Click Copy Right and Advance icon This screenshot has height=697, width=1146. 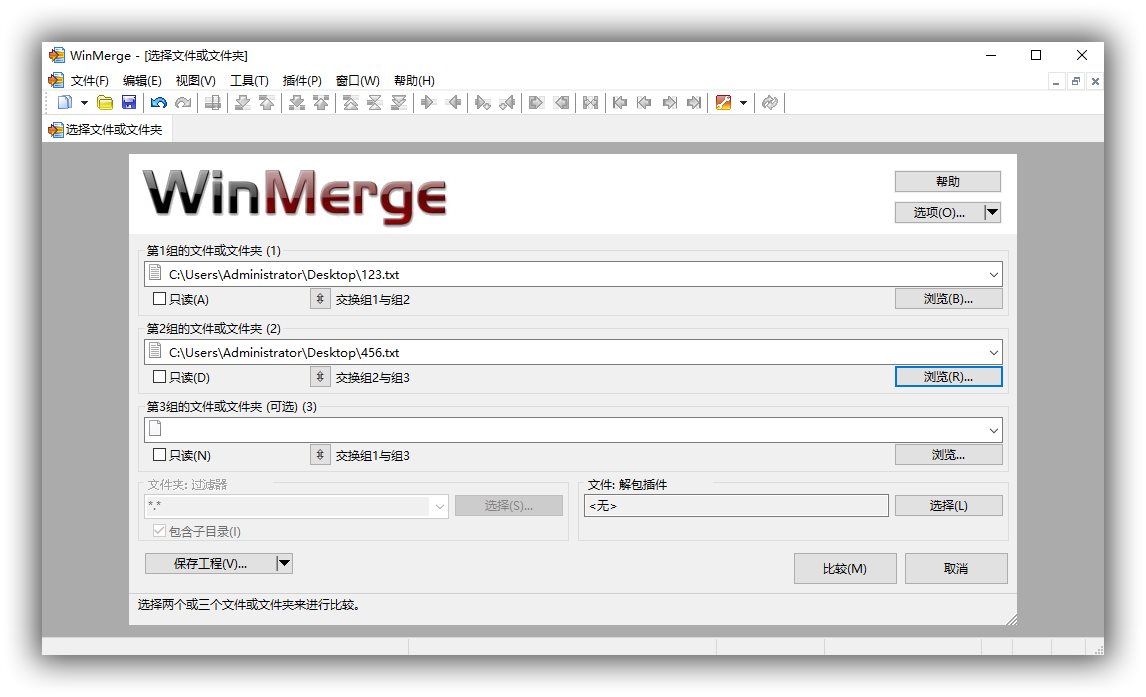coord(482,102)
